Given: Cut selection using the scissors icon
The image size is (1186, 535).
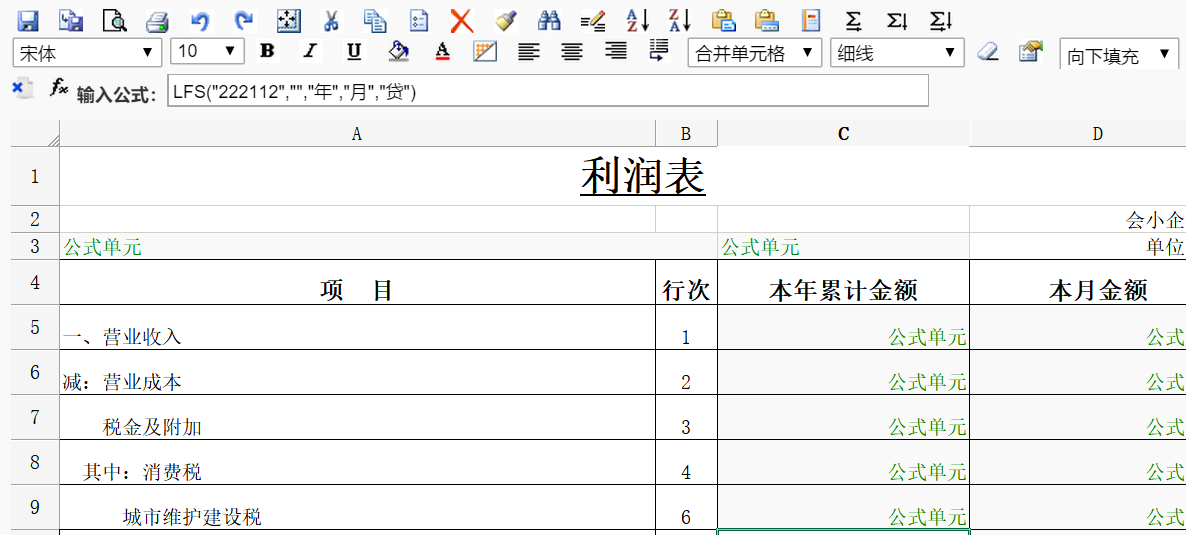Looking at the screenshot, I should (x=331, y=21).
